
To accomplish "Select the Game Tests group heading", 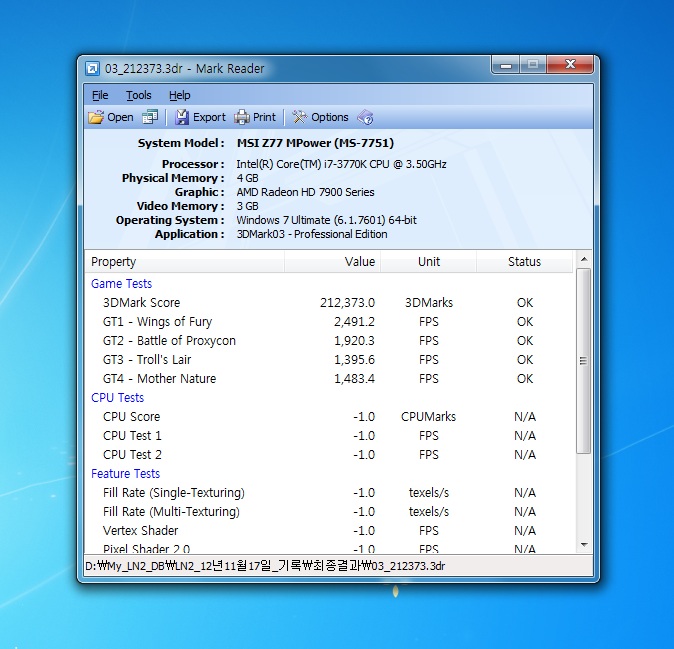I will [122, 284].
